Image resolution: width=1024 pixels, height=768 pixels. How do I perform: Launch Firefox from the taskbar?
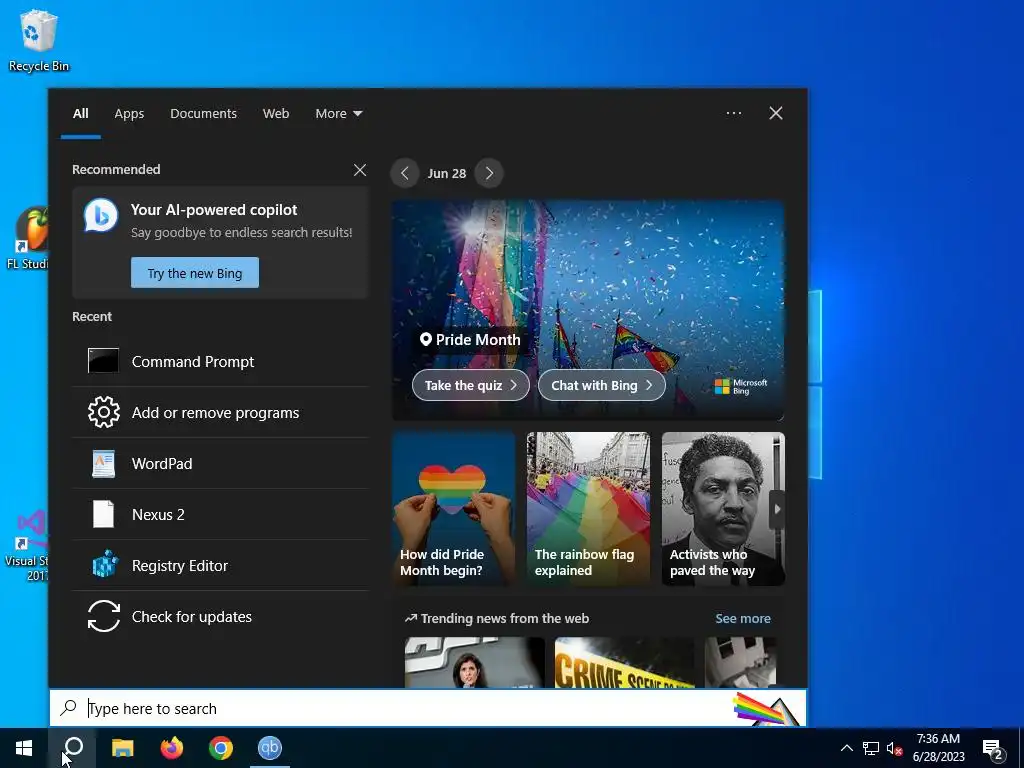pos(172,748)
